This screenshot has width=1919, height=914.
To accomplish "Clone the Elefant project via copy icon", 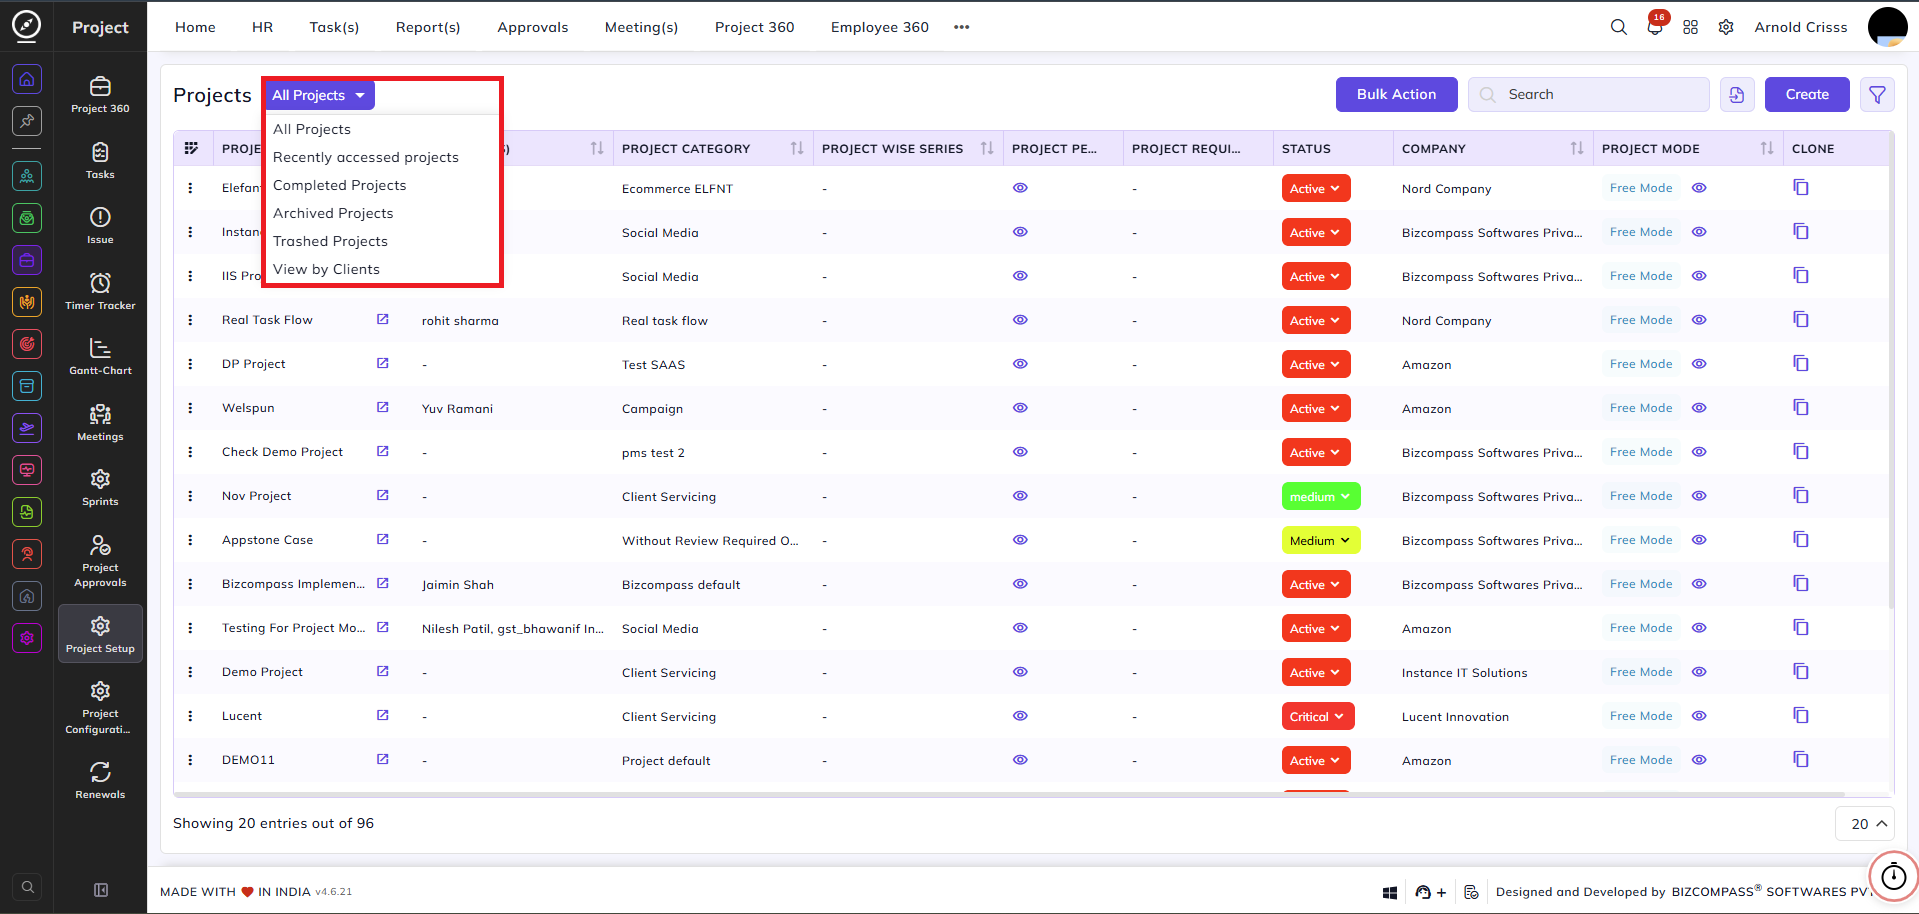I will tap(1801, 188).
